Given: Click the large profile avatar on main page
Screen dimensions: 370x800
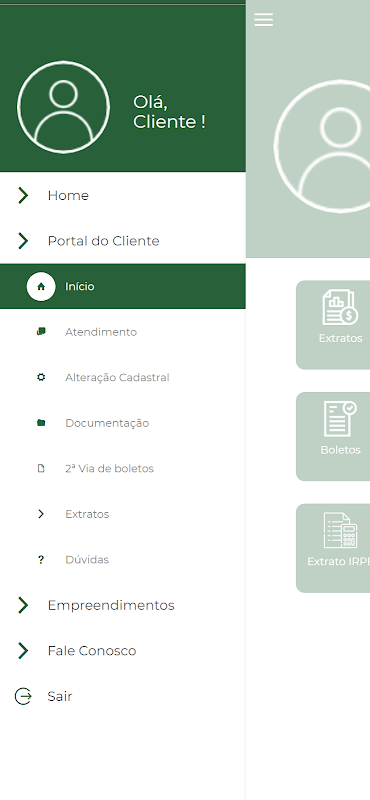Looking at the screenshot, I should pyautogui.click(x=322, y=146).
